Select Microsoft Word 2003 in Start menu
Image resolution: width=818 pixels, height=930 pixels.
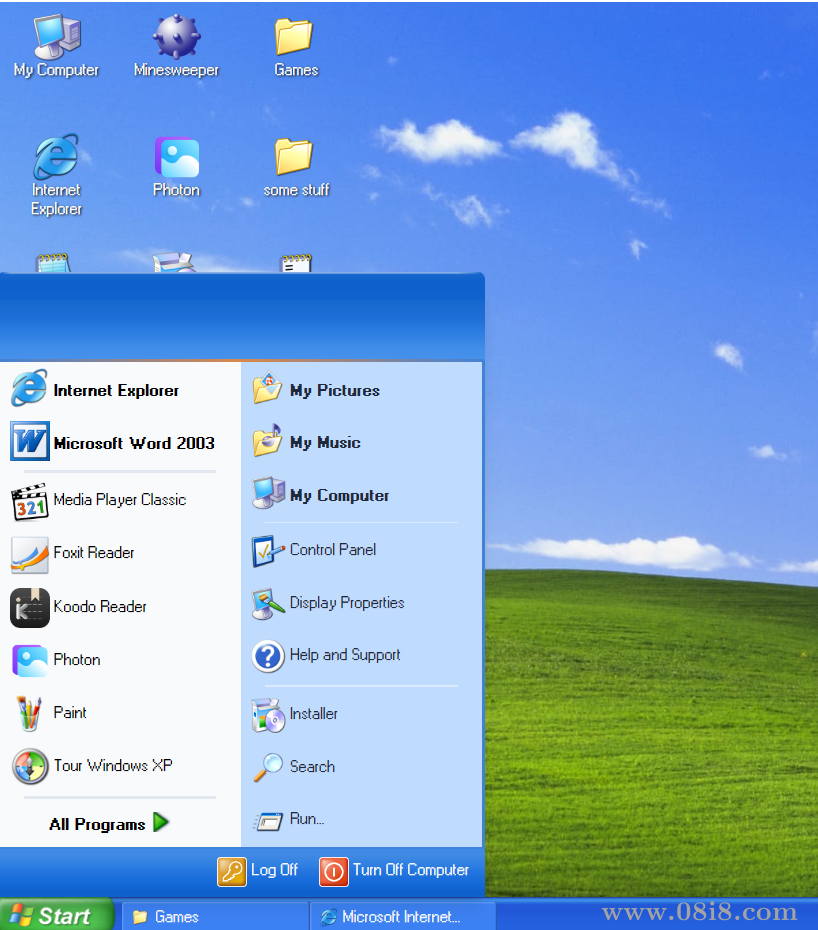[133, 443]
